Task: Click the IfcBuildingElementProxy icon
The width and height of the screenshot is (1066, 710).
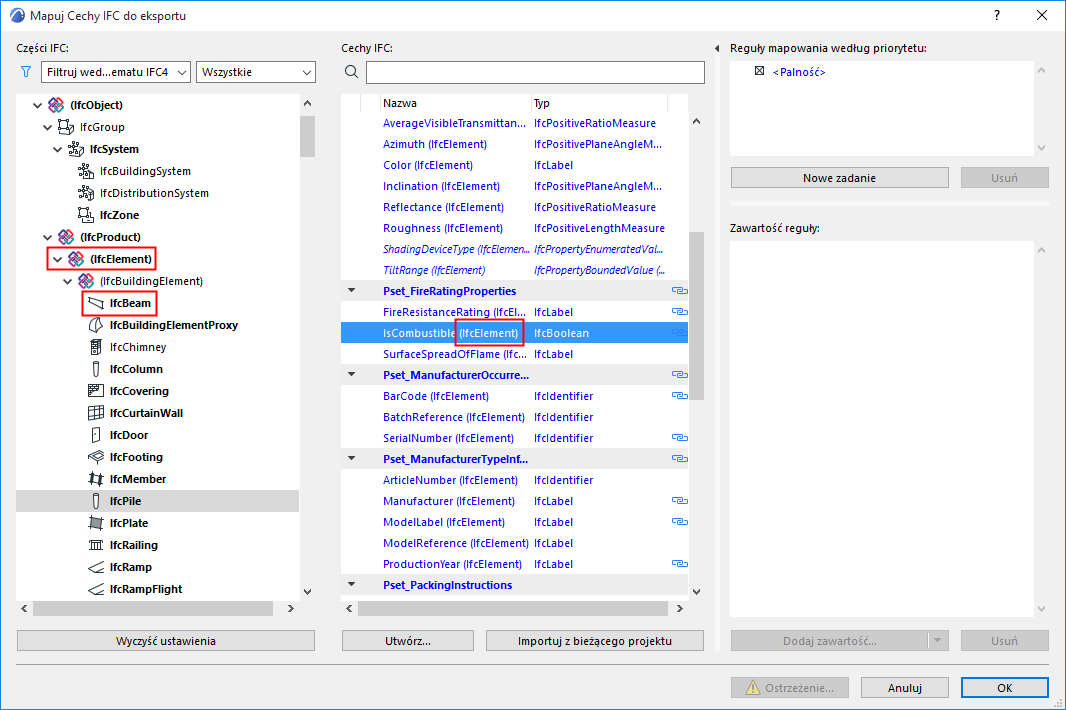Action: [x=96, y=325]
